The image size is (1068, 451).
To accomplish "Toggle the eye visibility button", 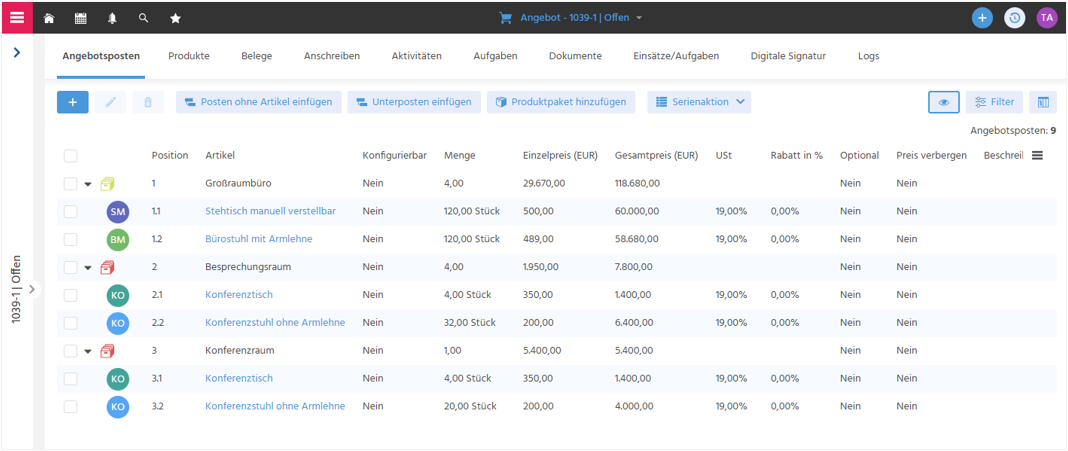I will click(944, 102).
